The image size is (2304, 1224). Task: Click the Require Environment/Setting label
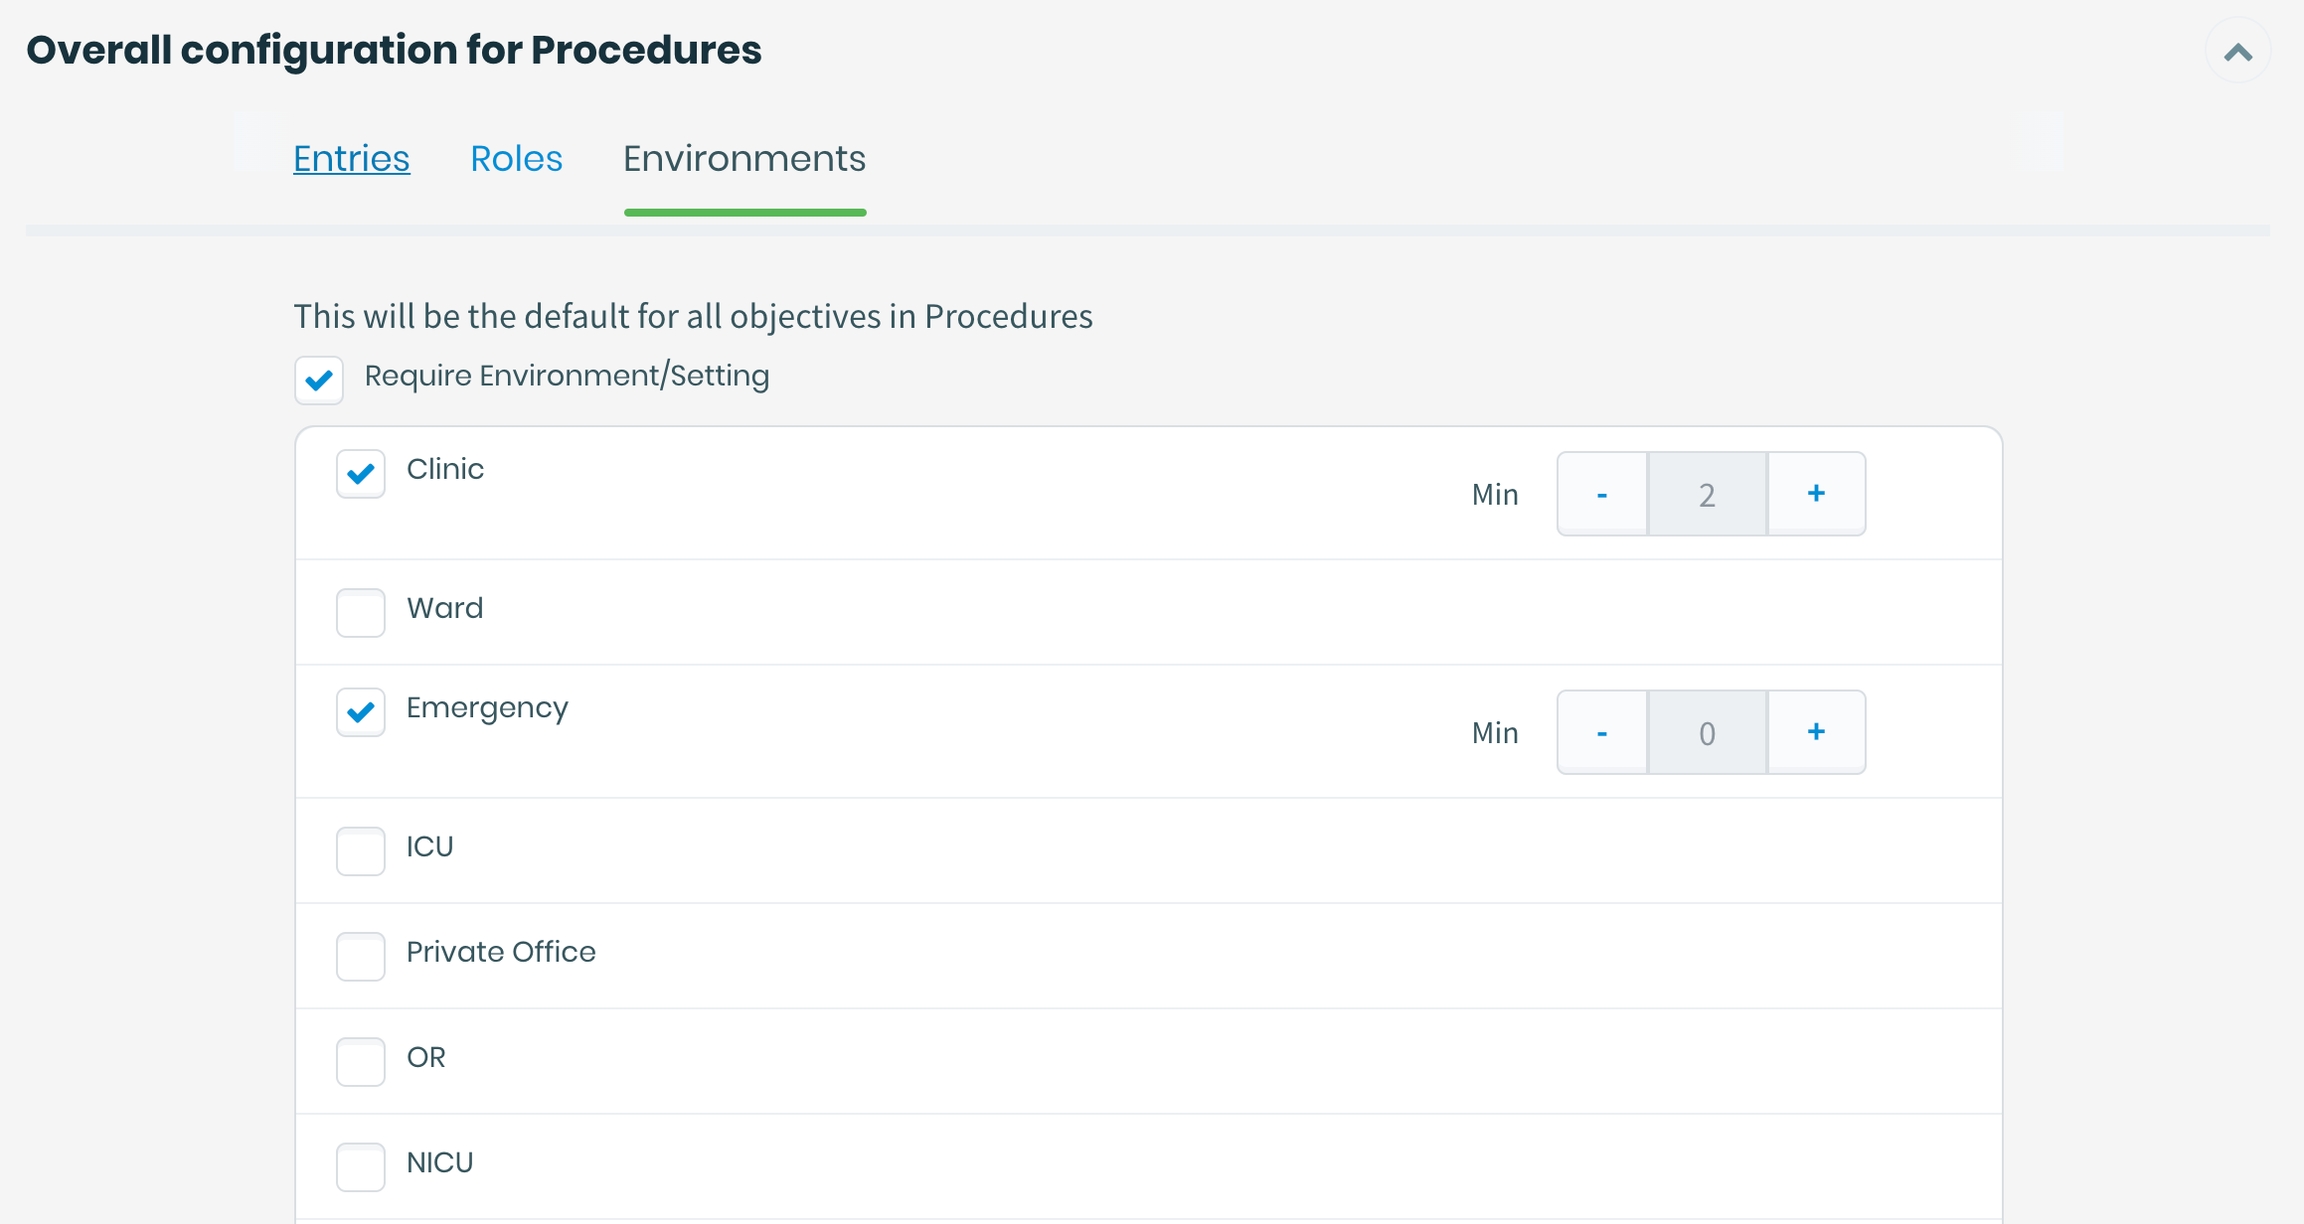pos(566,376)
